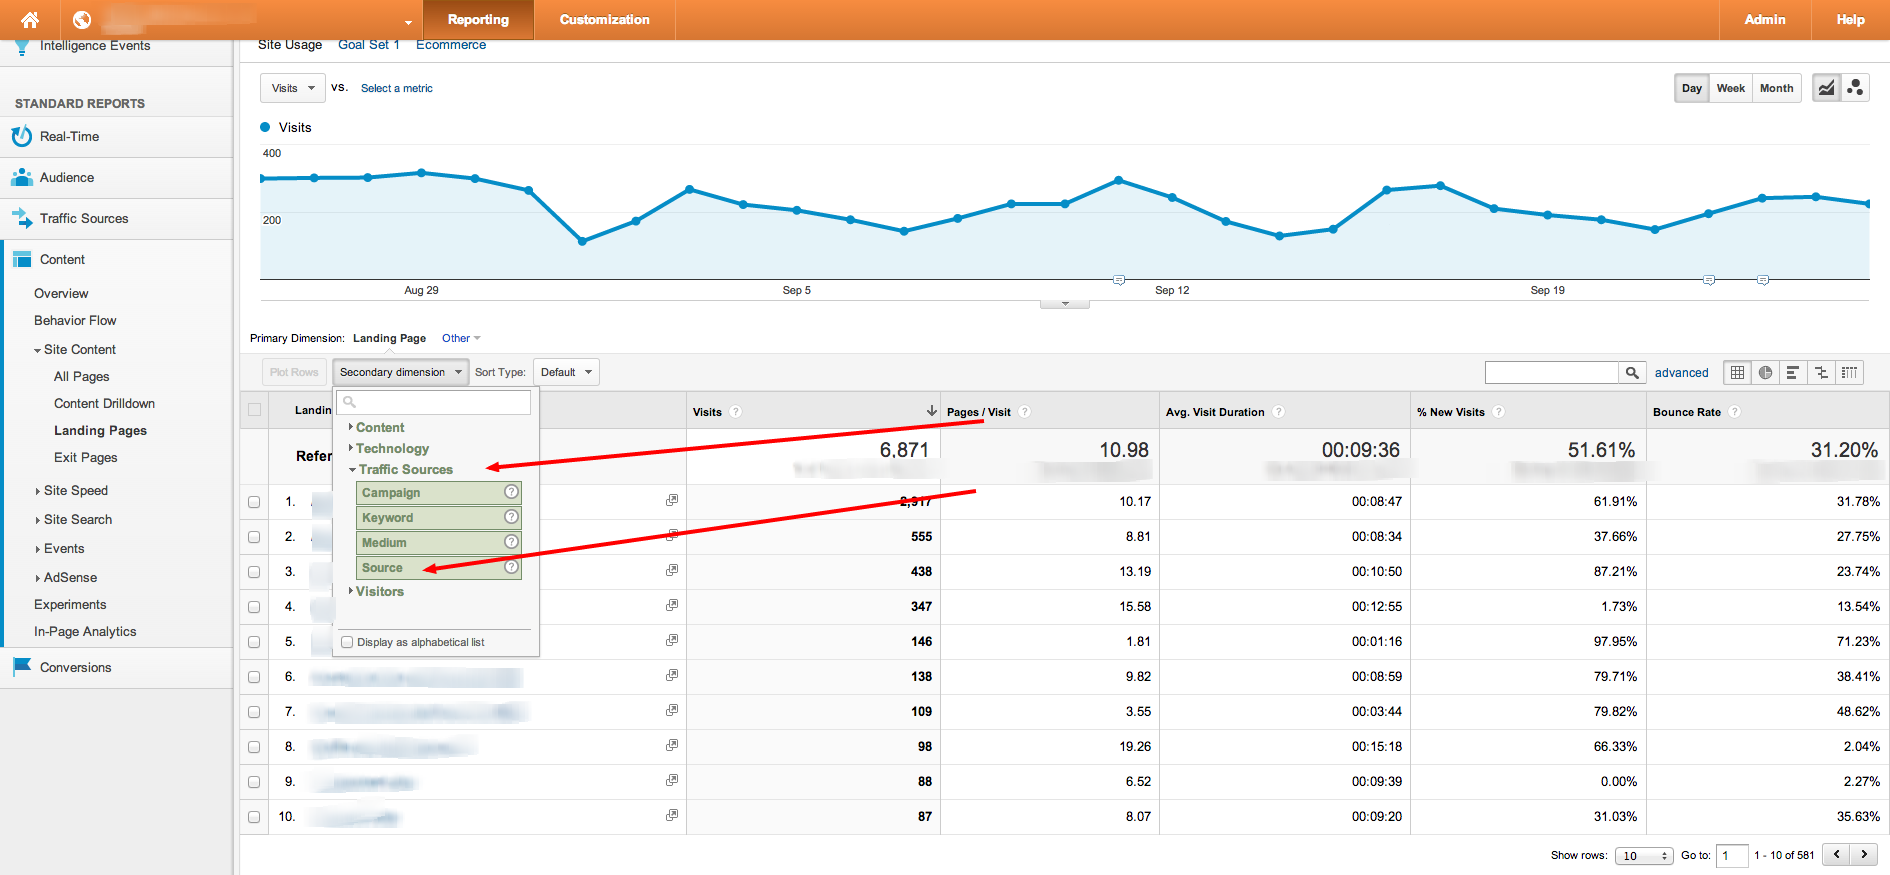Show help for the Medium dimension
The width and height of the screenshot is (1890, 875).
click(511, 542)
